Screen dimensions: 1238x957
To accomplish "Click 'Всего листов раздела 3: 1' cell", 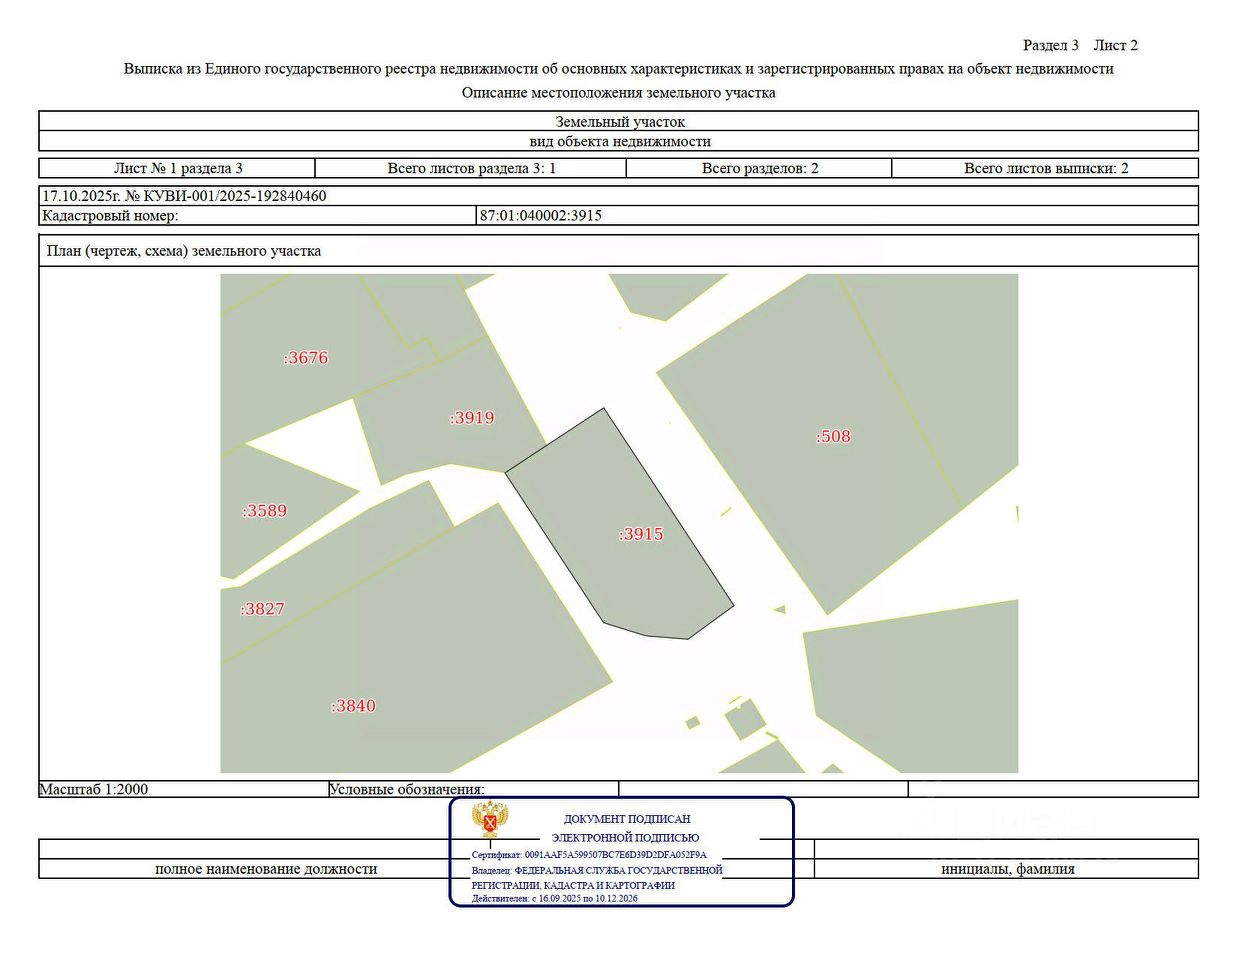I will (x=471, y=168).
